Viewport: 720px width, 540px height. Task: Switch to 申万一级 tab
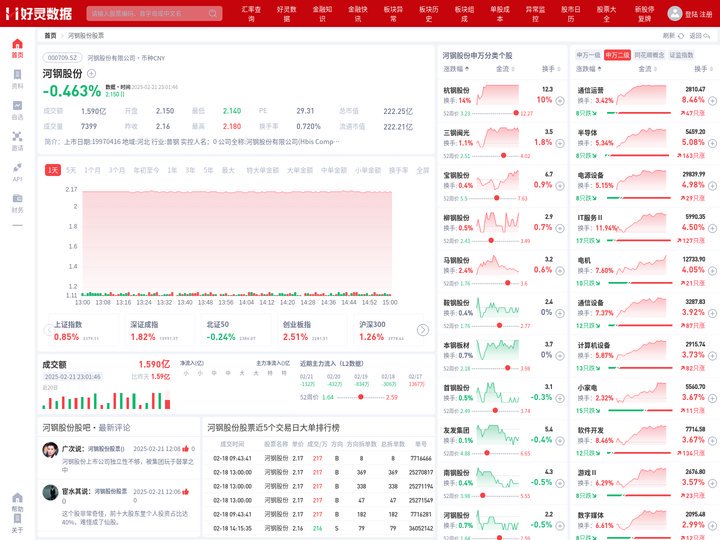[x=588, y=55]
